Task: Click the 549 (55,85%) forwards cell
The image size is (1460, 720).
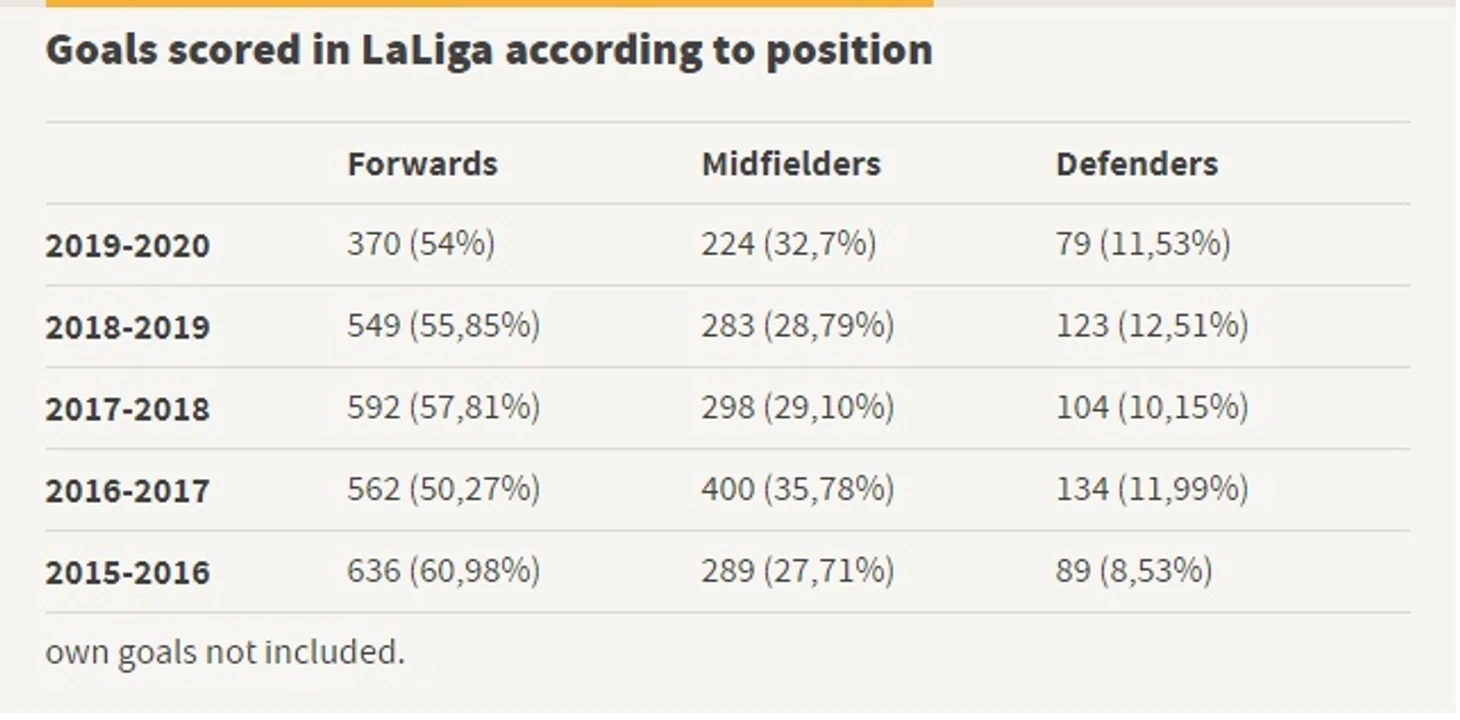Action: [x=444, y=326]
